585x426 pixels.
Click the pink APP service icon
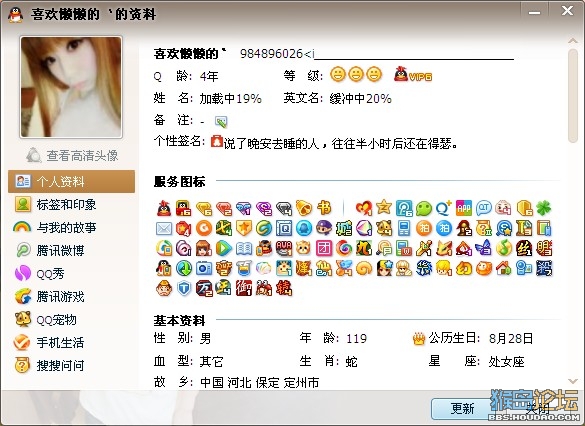coord(464,209)
